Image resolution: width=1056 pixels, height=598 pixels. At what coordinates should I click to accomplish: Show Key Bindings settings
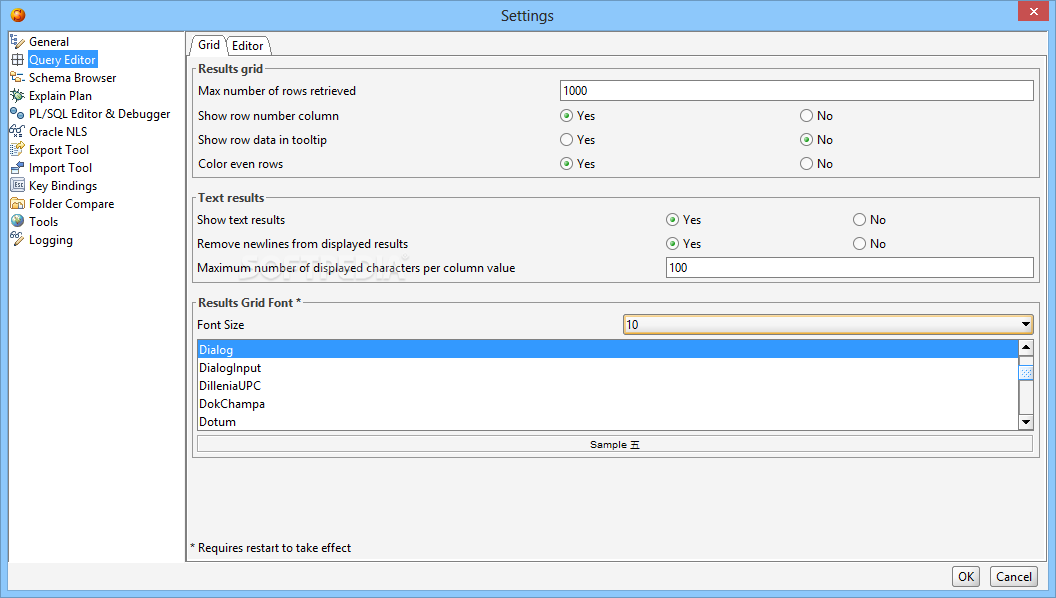click(63, 185)
